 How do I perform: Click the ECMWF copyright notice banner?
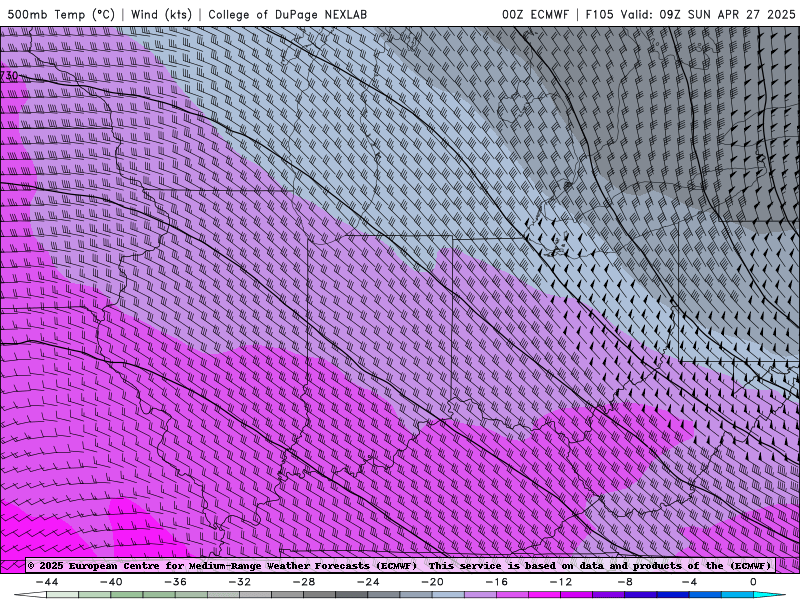[x=399, y=566]
